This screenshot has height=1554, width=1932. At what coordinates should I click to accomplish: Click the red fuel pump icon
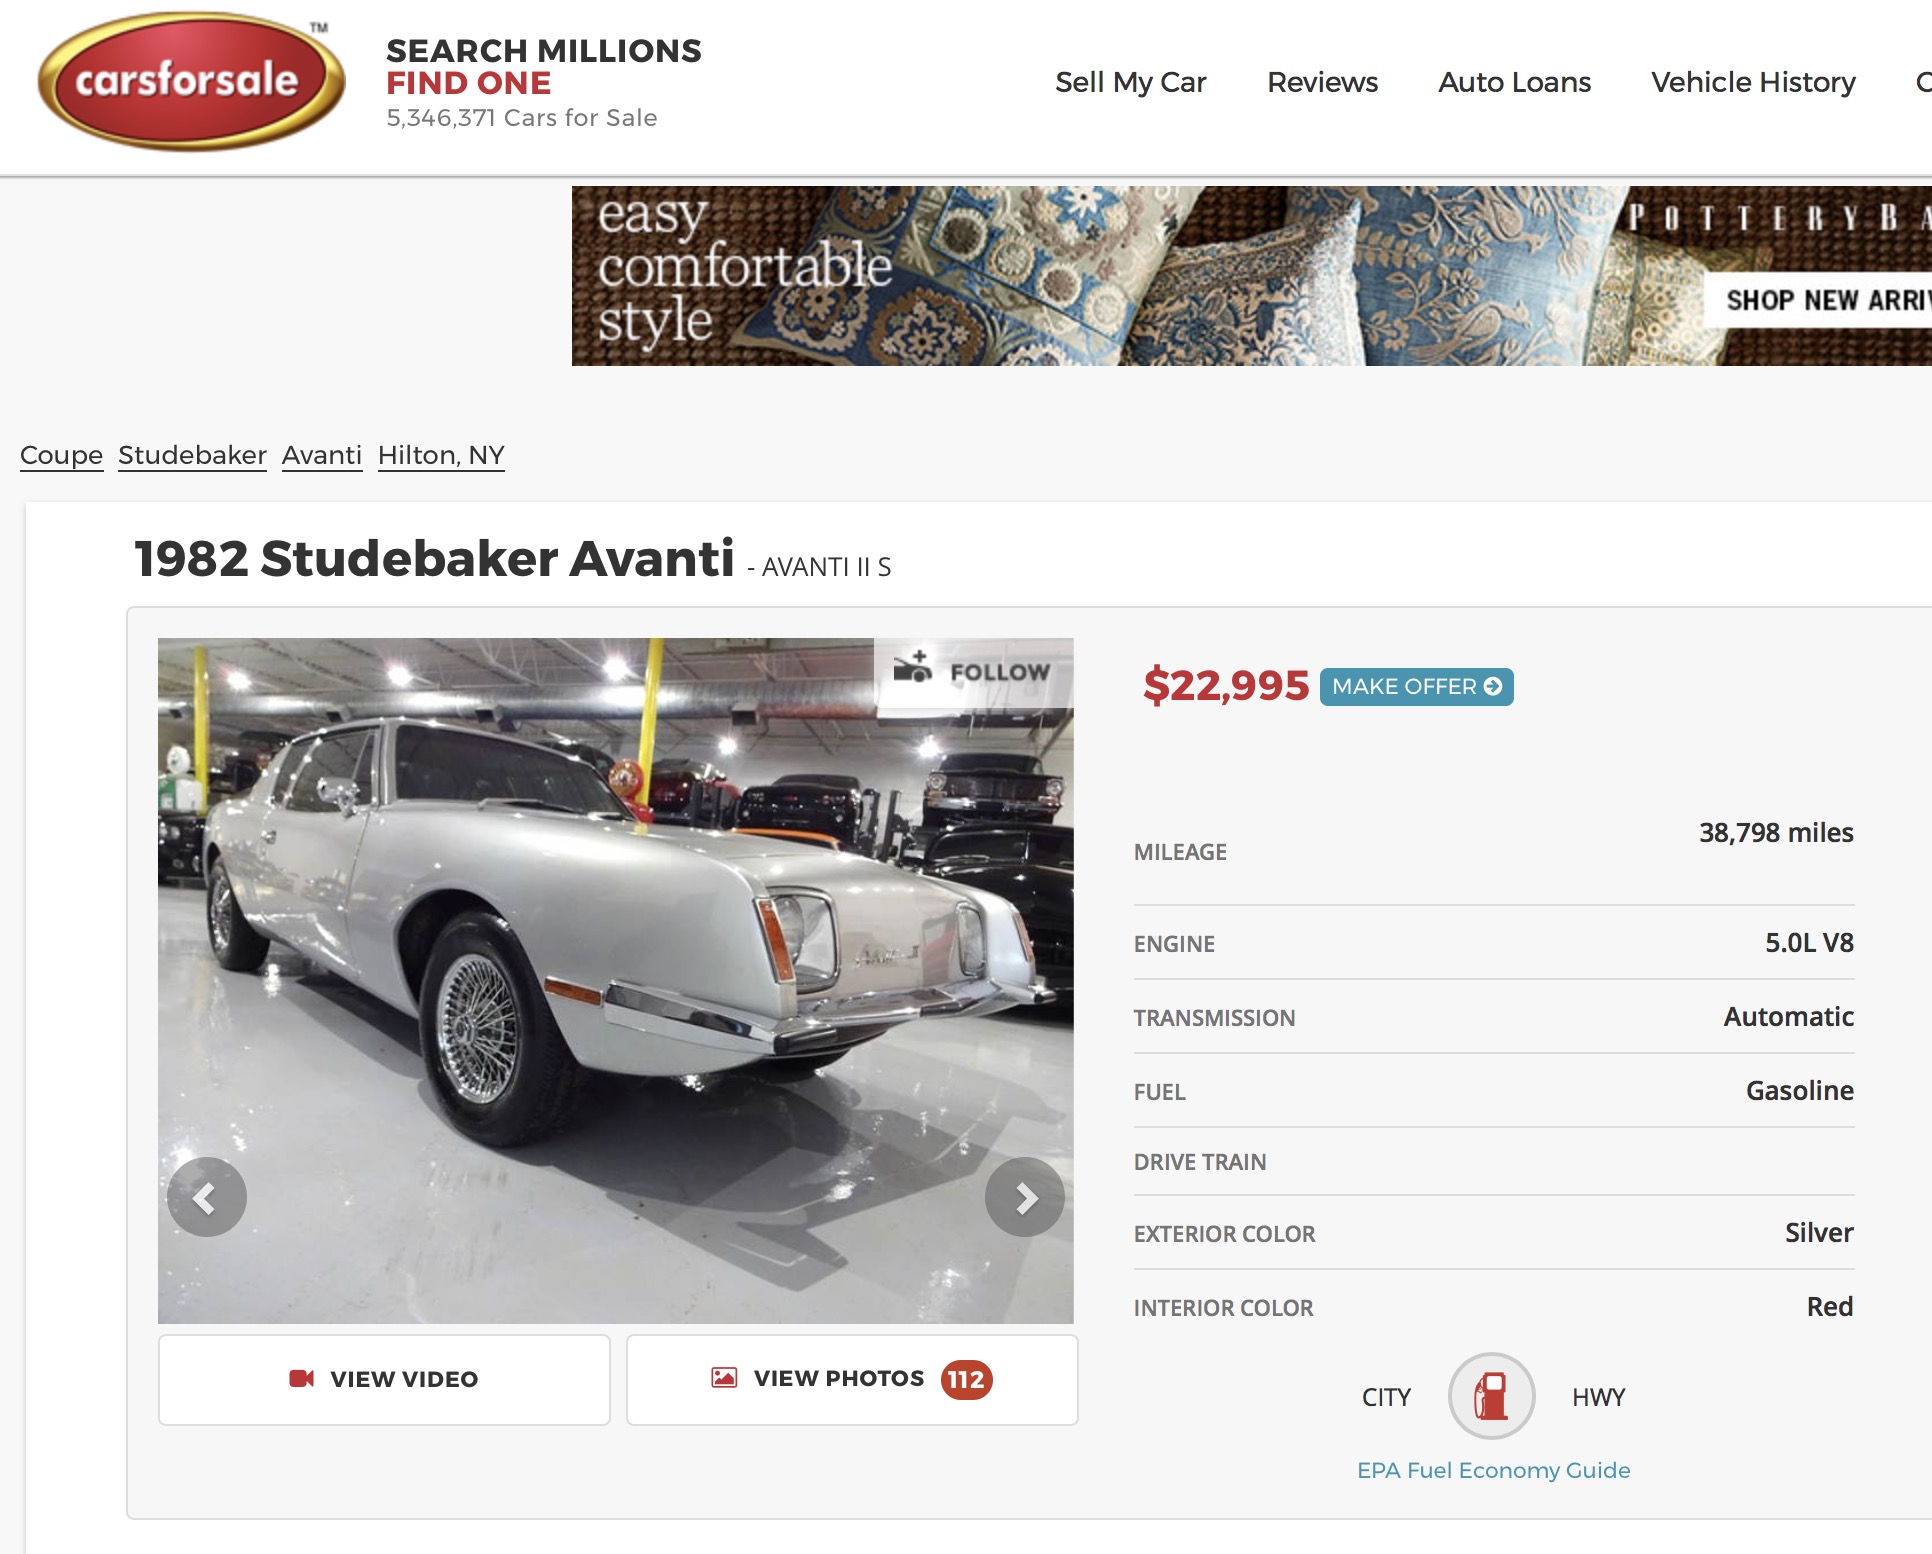[x=1491, y=1396]
